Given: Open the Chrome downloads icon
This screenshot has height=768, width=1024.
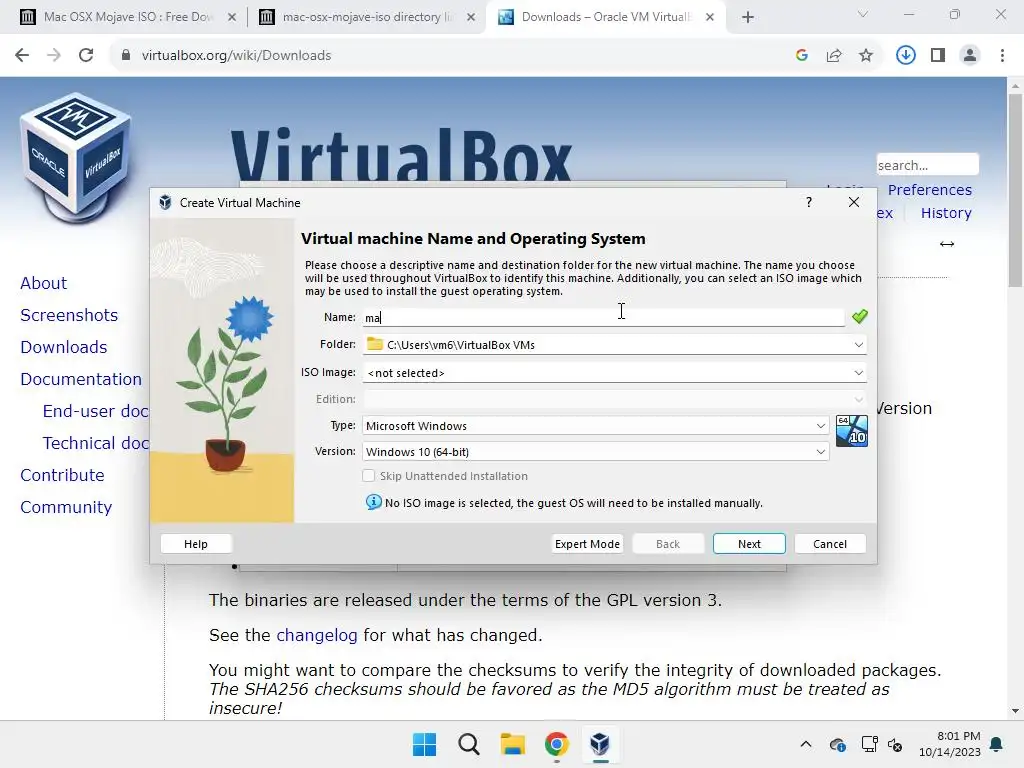Looking at the screenshot, I should click(x=906, y=56).
